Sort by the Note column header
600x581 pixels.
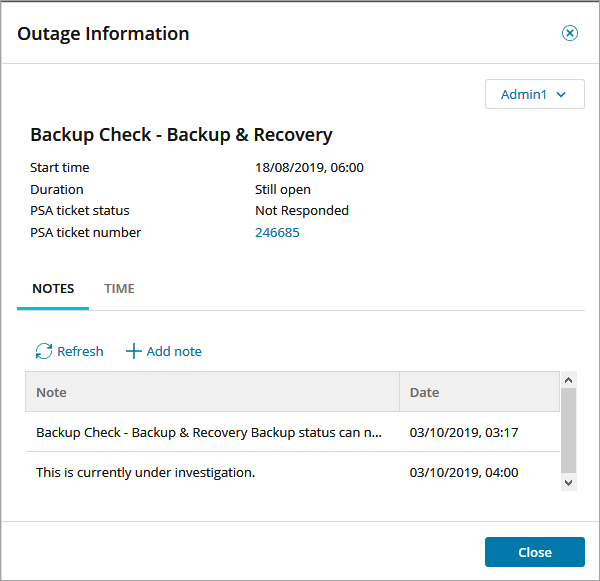tap(212, 392)
